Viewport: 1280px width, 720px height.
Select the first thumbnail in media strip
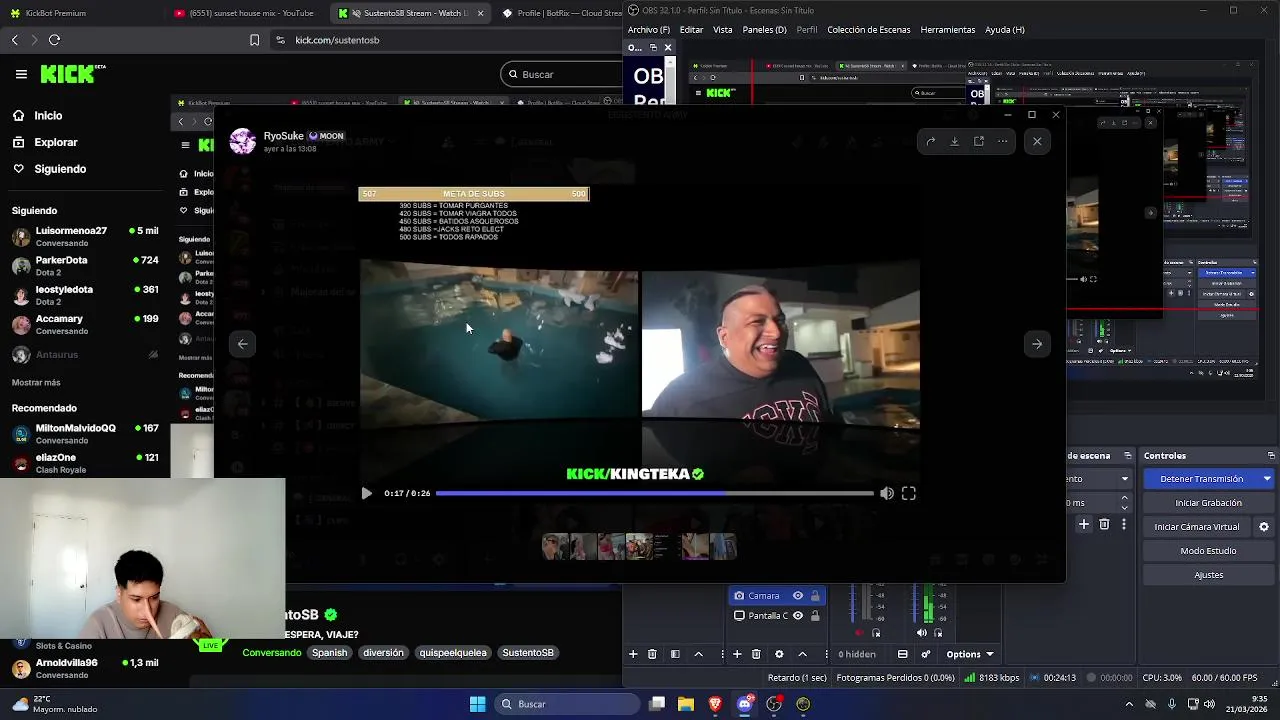pyautogui.click(x=555, y=546)
